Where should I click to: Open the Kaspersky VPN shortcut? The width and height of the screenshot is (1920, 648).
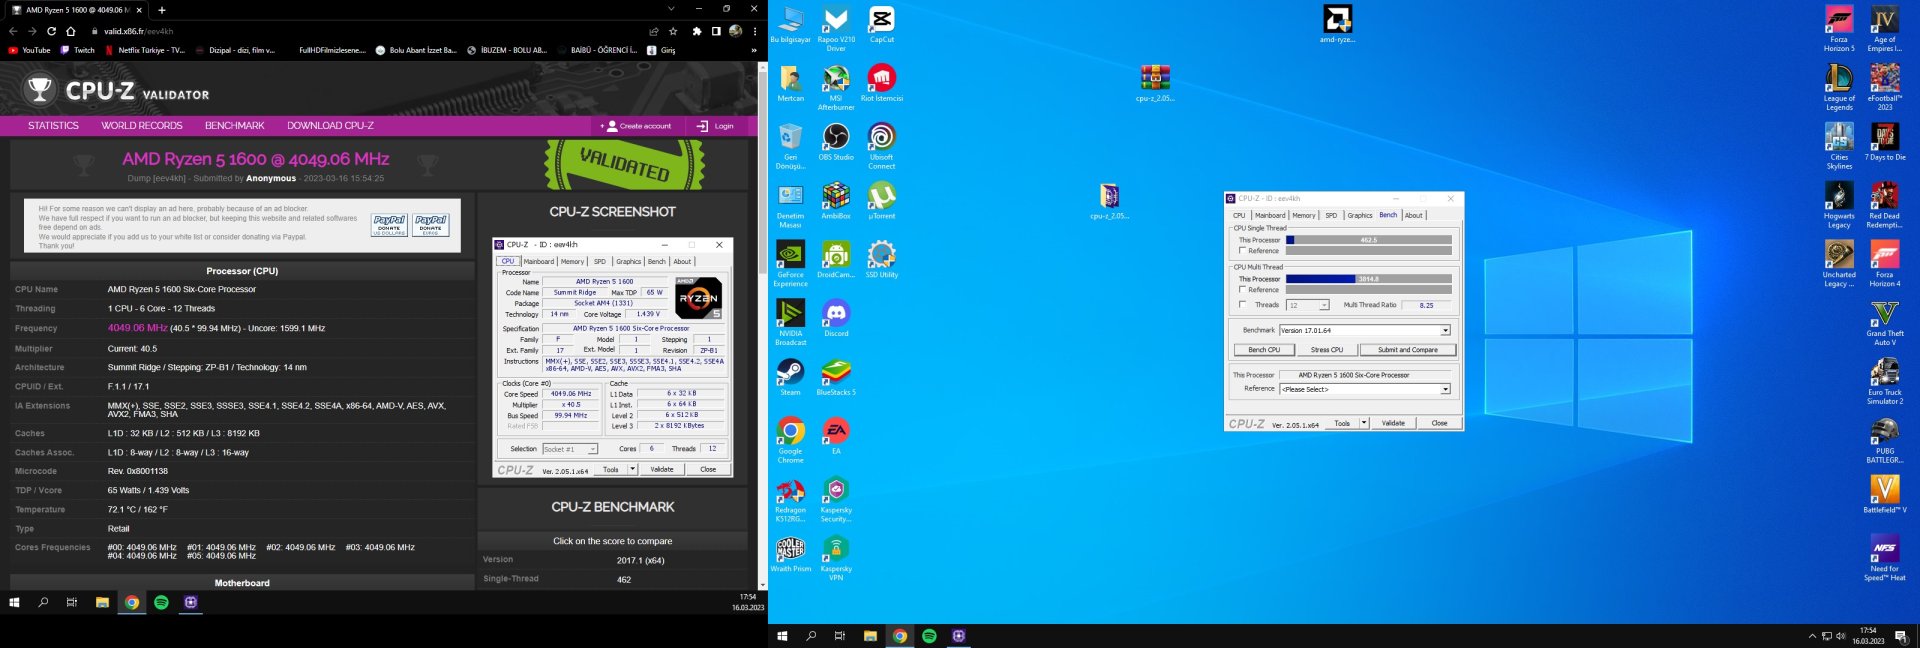(836, 559)
